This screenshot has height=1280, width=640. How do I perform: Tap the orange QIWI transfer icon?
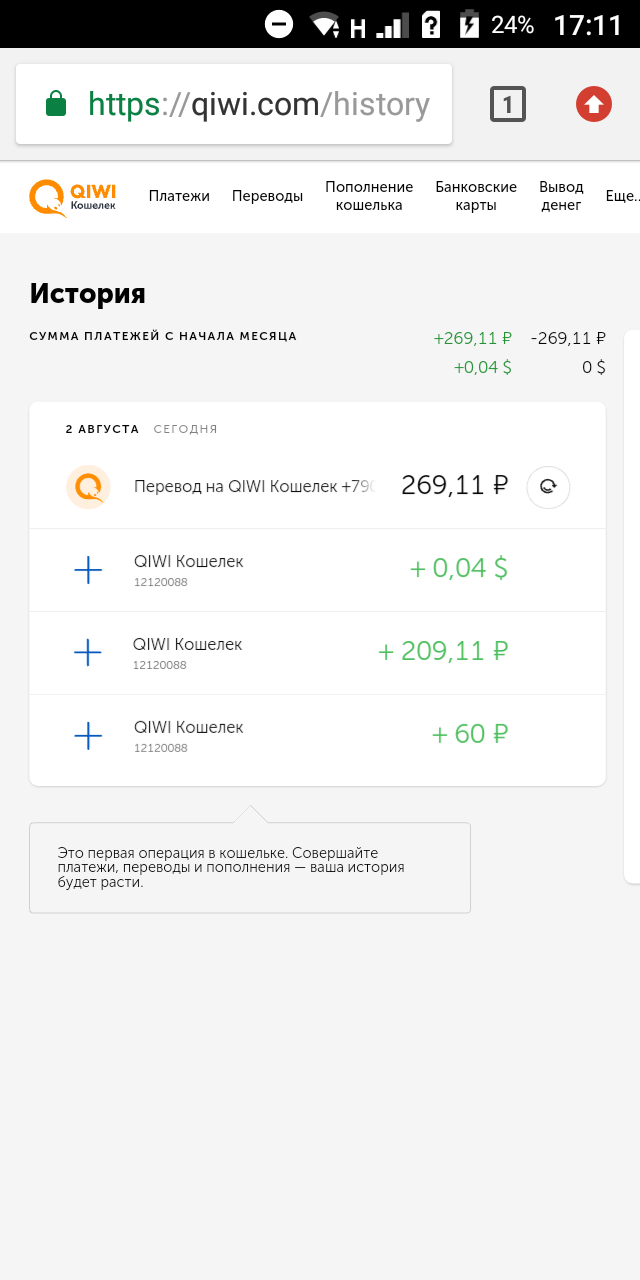click(88, 487)
